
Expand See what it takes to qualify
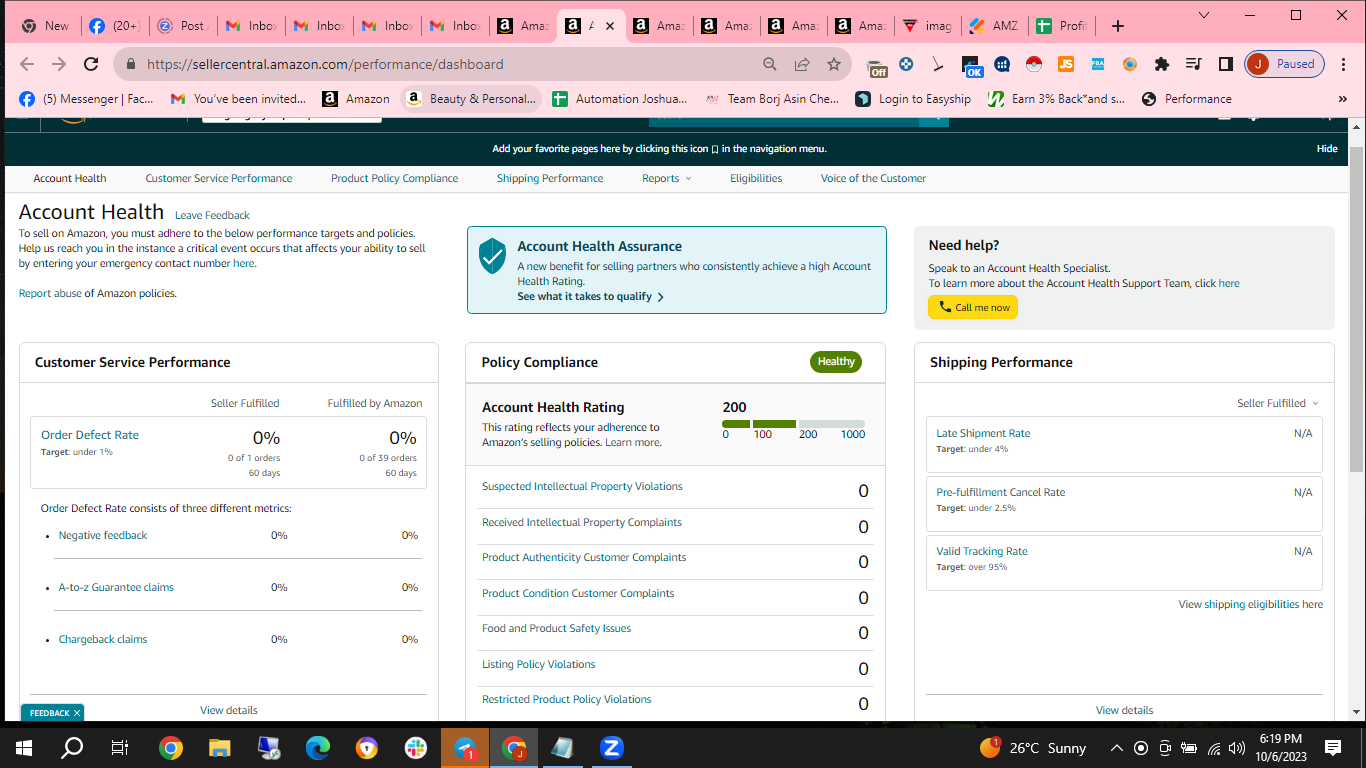click(x=591, y=297)
